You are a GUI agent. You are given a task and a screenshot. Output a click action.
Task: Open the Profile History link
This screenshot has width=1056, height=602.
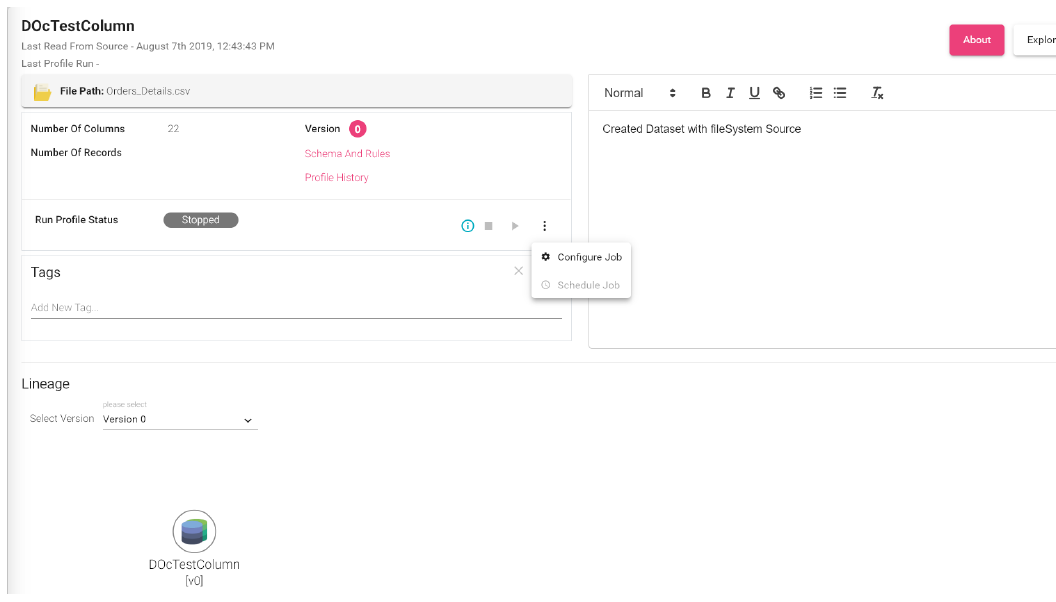[336, 178]
